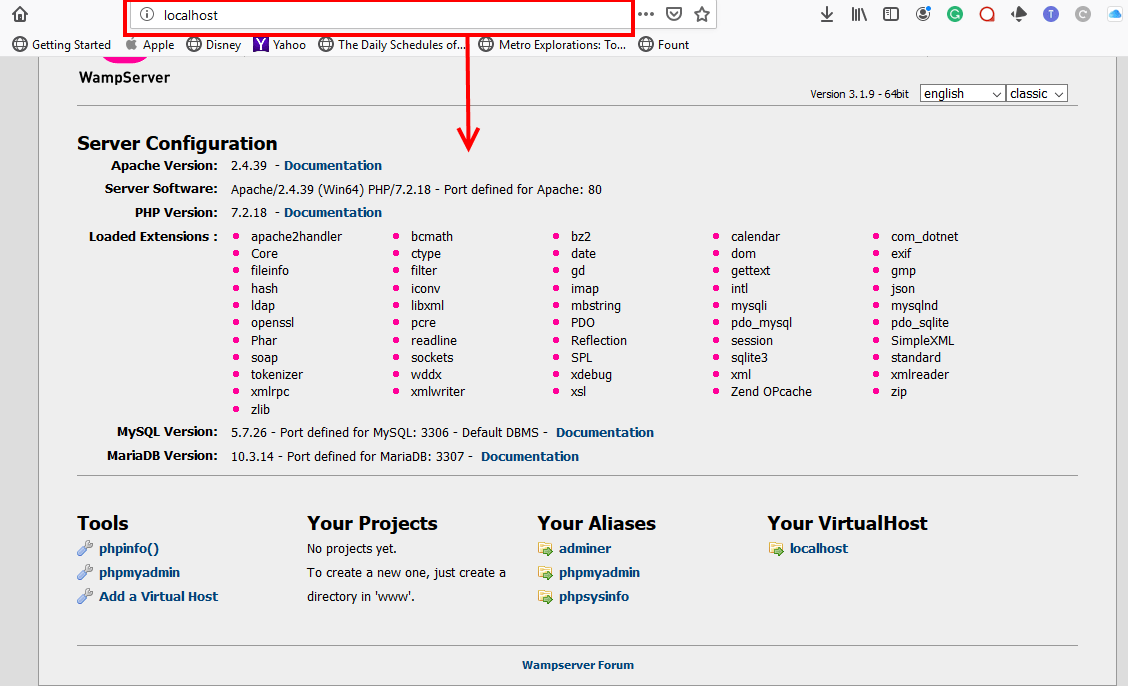The width and height of the screenshot is (1128, 686).
Task: Open the Firefox account icon
Action: point(923,14)
